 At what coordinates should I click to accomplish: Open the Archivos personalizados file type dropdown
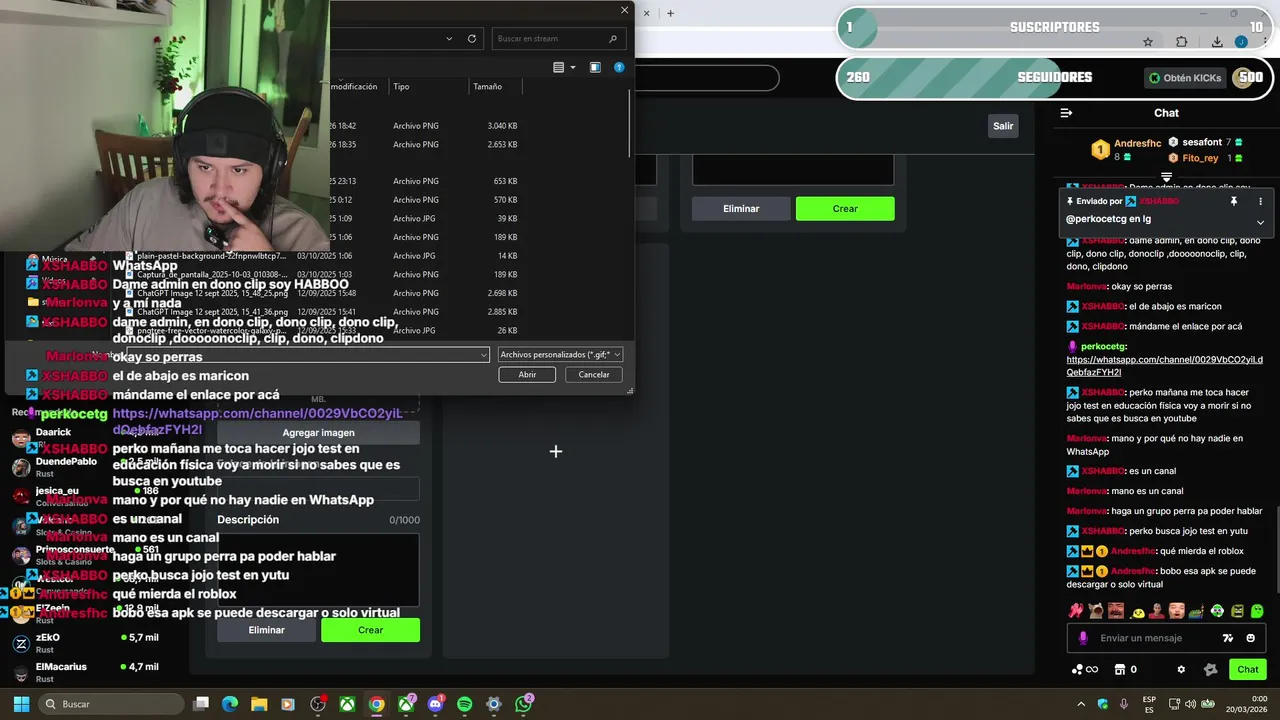pyautogui.click(x=560, y=354)
